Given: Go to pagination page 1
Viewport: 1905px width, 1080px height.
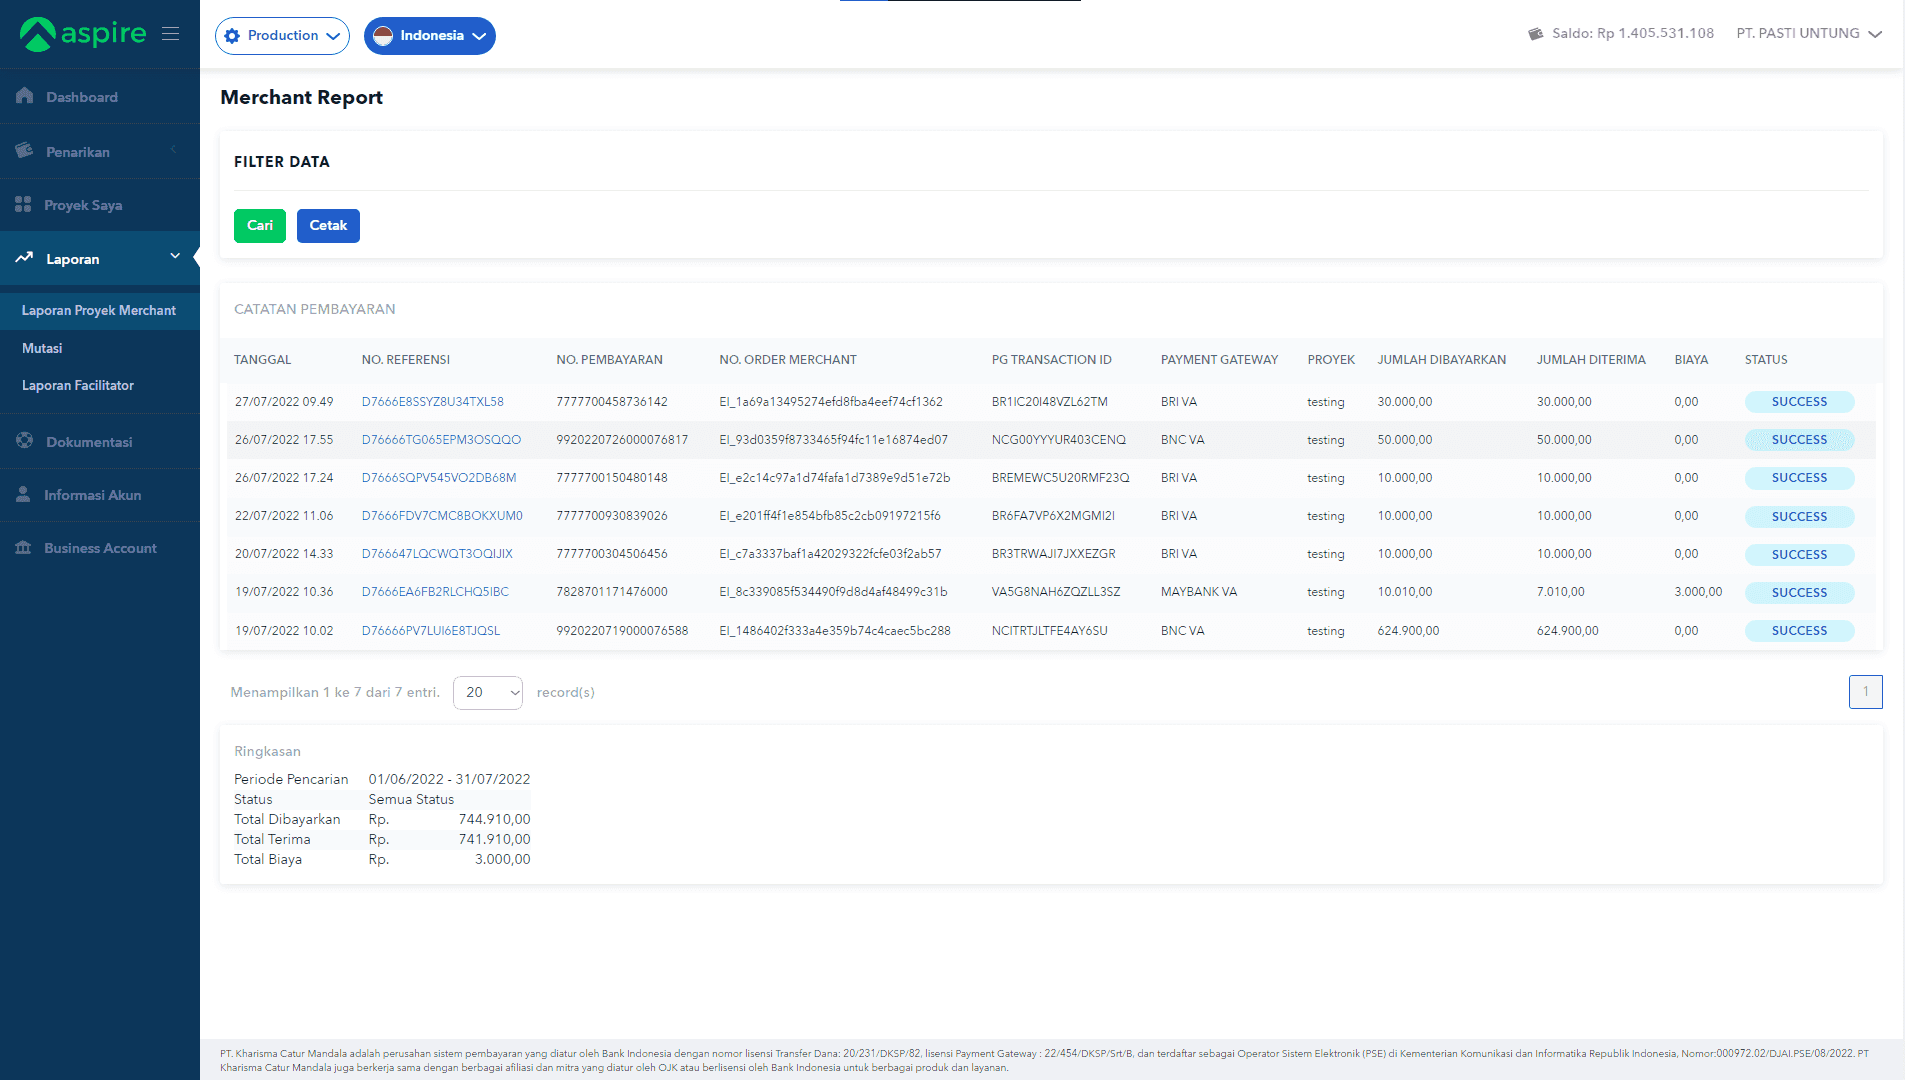Looking at the screenshot, I should (1865, 692).
